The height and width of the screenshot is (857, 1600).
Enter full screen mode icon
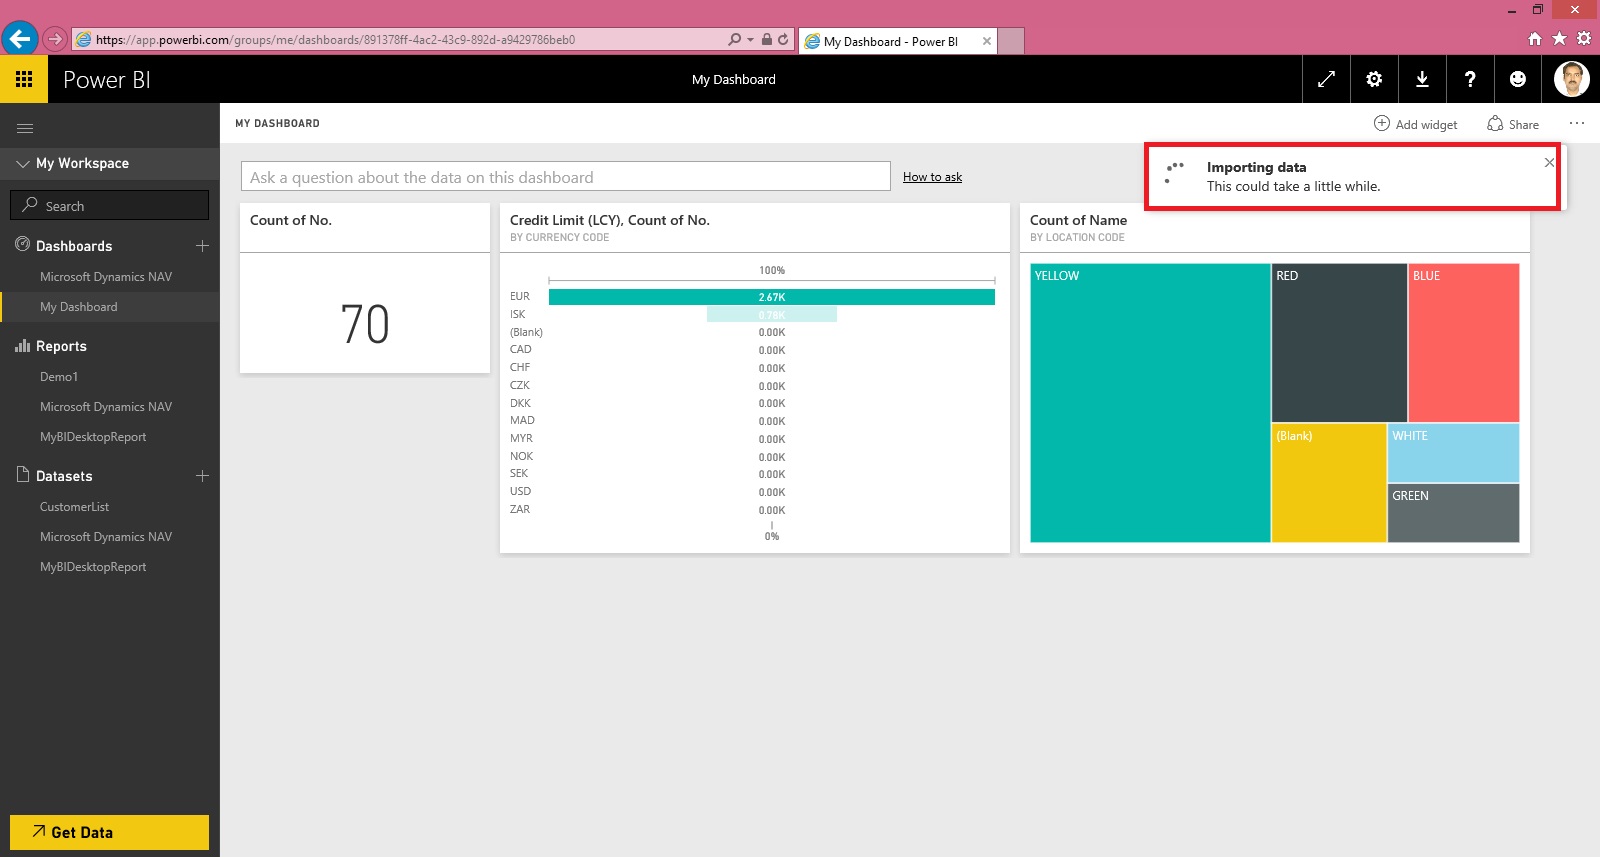[x=1326, y=79]
